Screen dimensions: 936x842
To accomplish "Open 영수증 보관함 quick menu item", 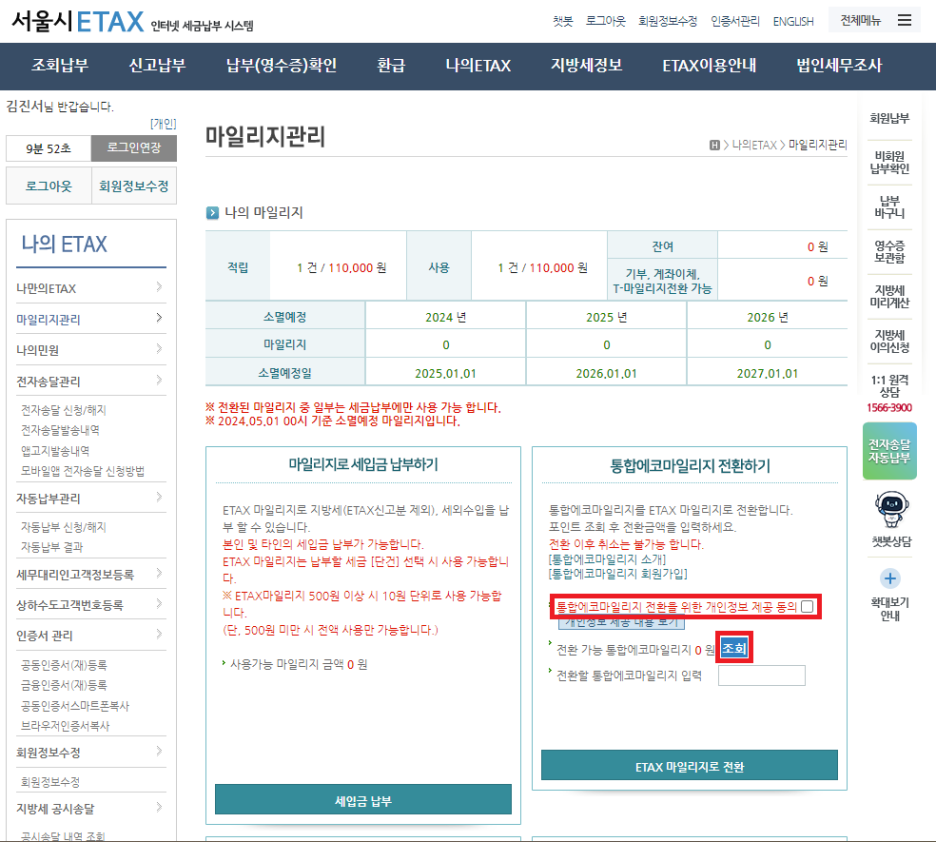I will pos(889,252).
